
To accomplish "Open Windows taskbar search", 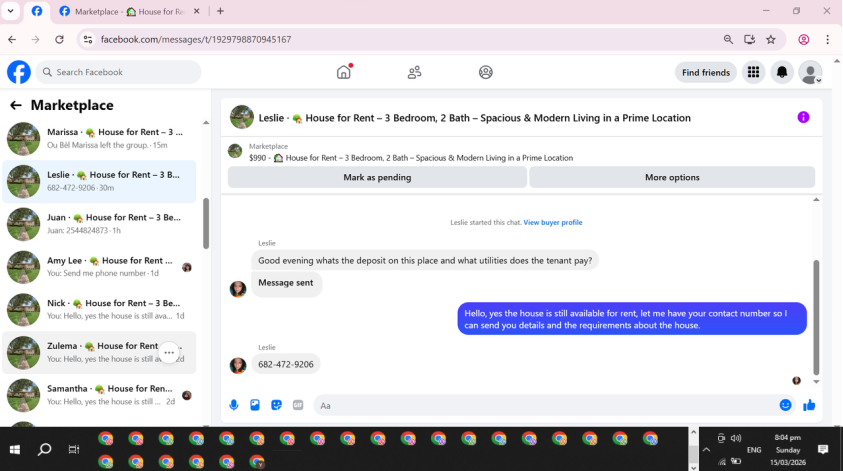I will pos(44,449).
